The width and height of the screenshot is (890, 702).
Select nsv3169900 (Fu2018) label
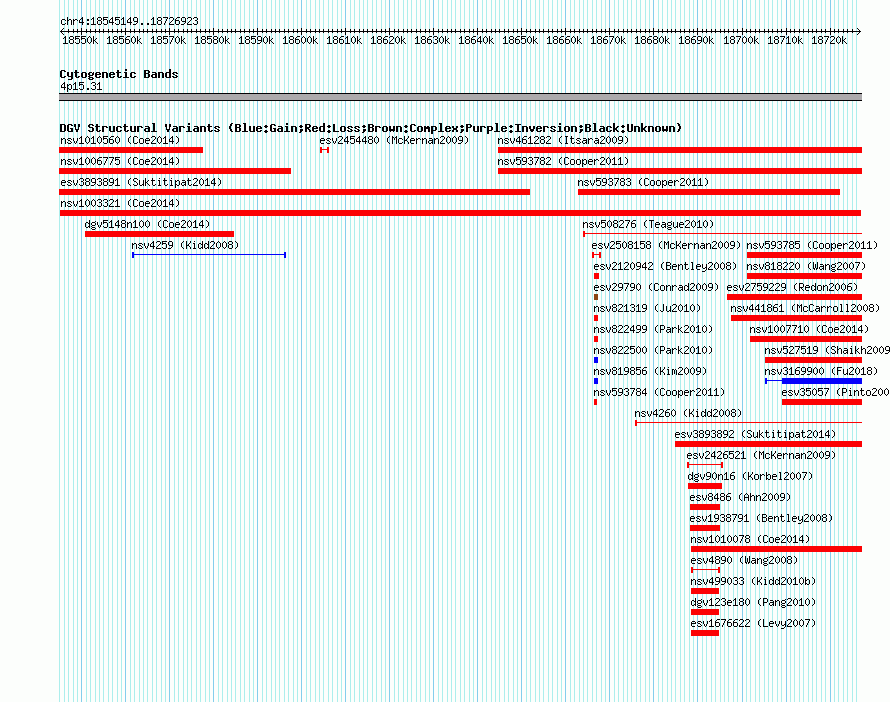coord(821,371)
